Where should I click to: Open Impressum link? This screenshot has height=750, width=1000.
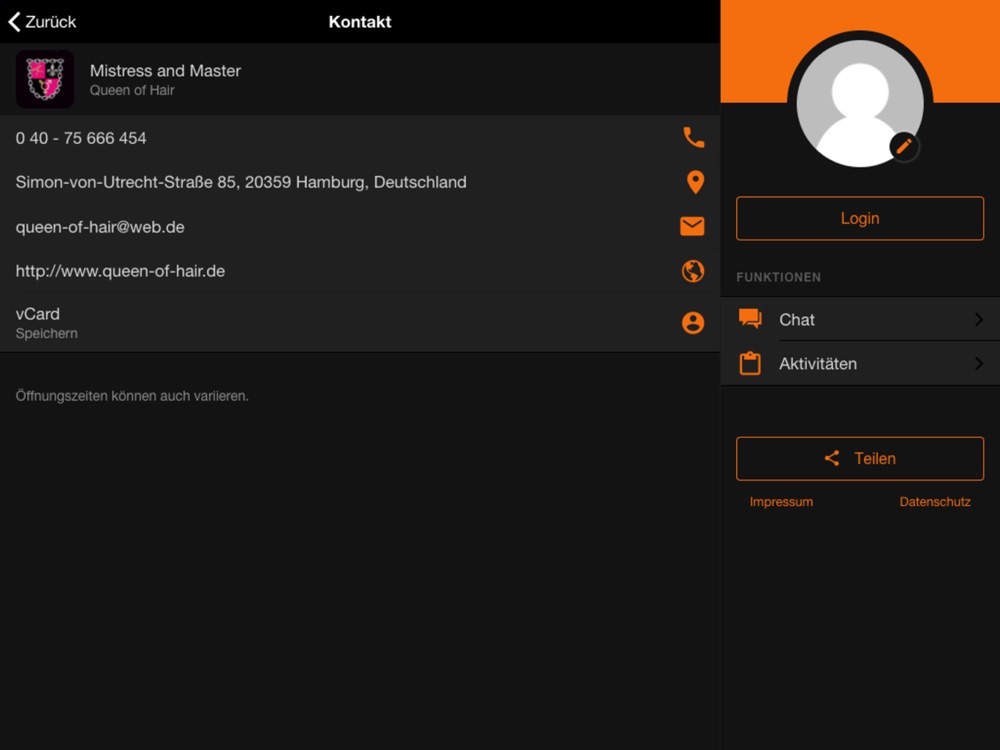(x=781, y=502)
